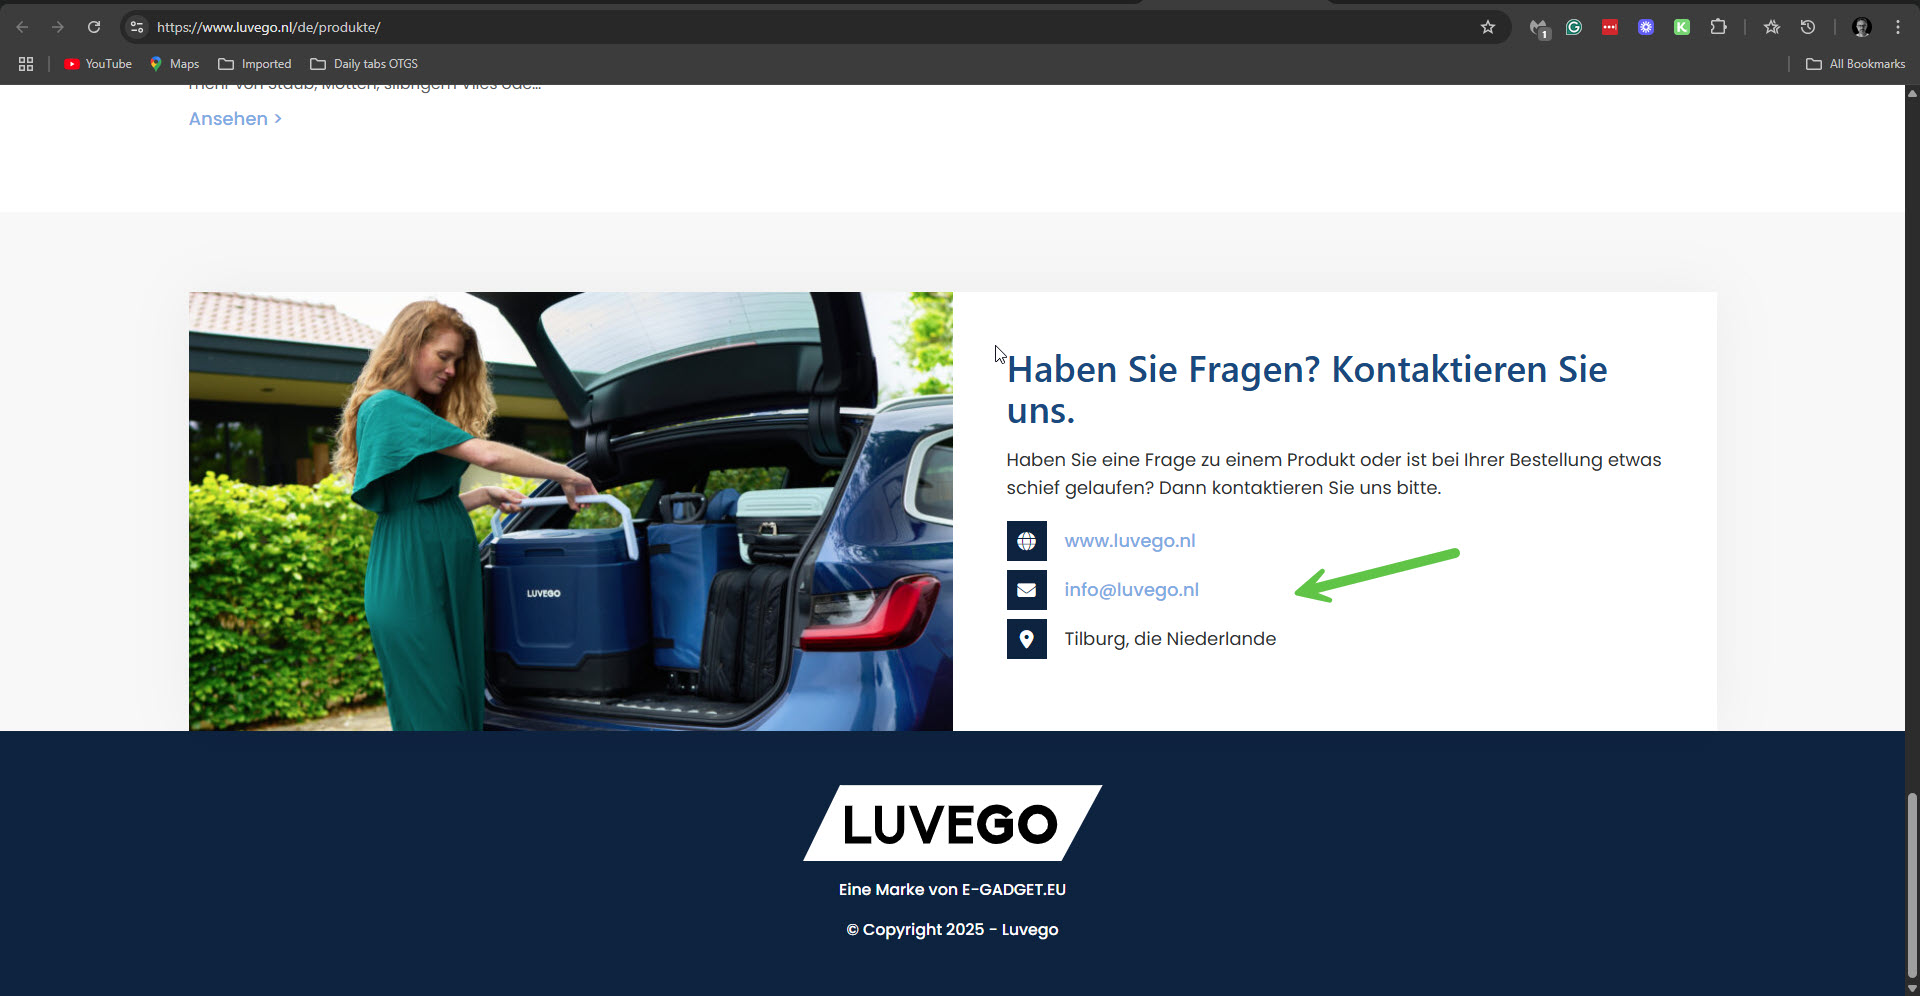Open the extension with badge number 1
1920x996 pixels.
click(x=1539, y=28)
